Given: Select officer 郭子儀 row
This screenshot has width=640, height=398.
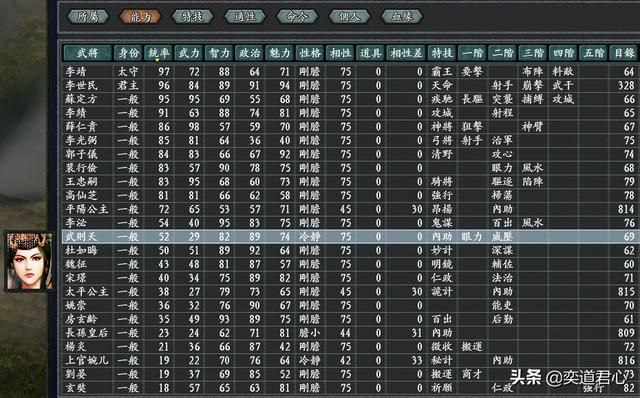Looking at the screenshot, I should pos(351,154).
